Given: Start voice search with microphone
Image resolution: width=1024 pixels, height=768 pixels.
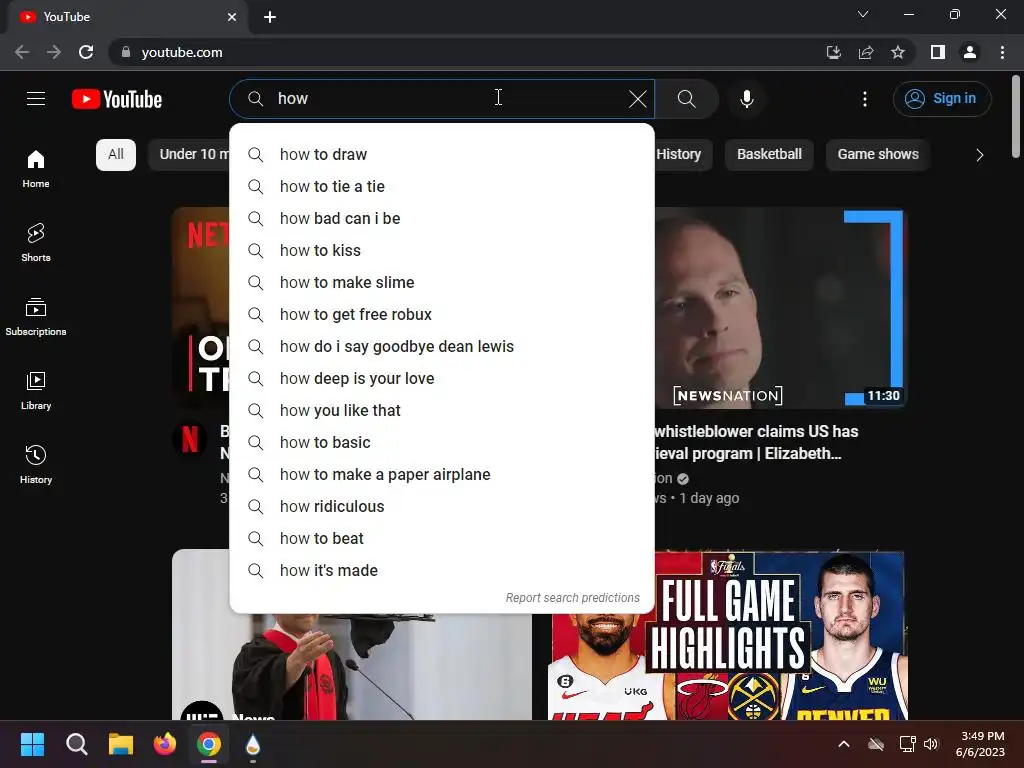Looking at the screenshot, I should tap(746, 99).
